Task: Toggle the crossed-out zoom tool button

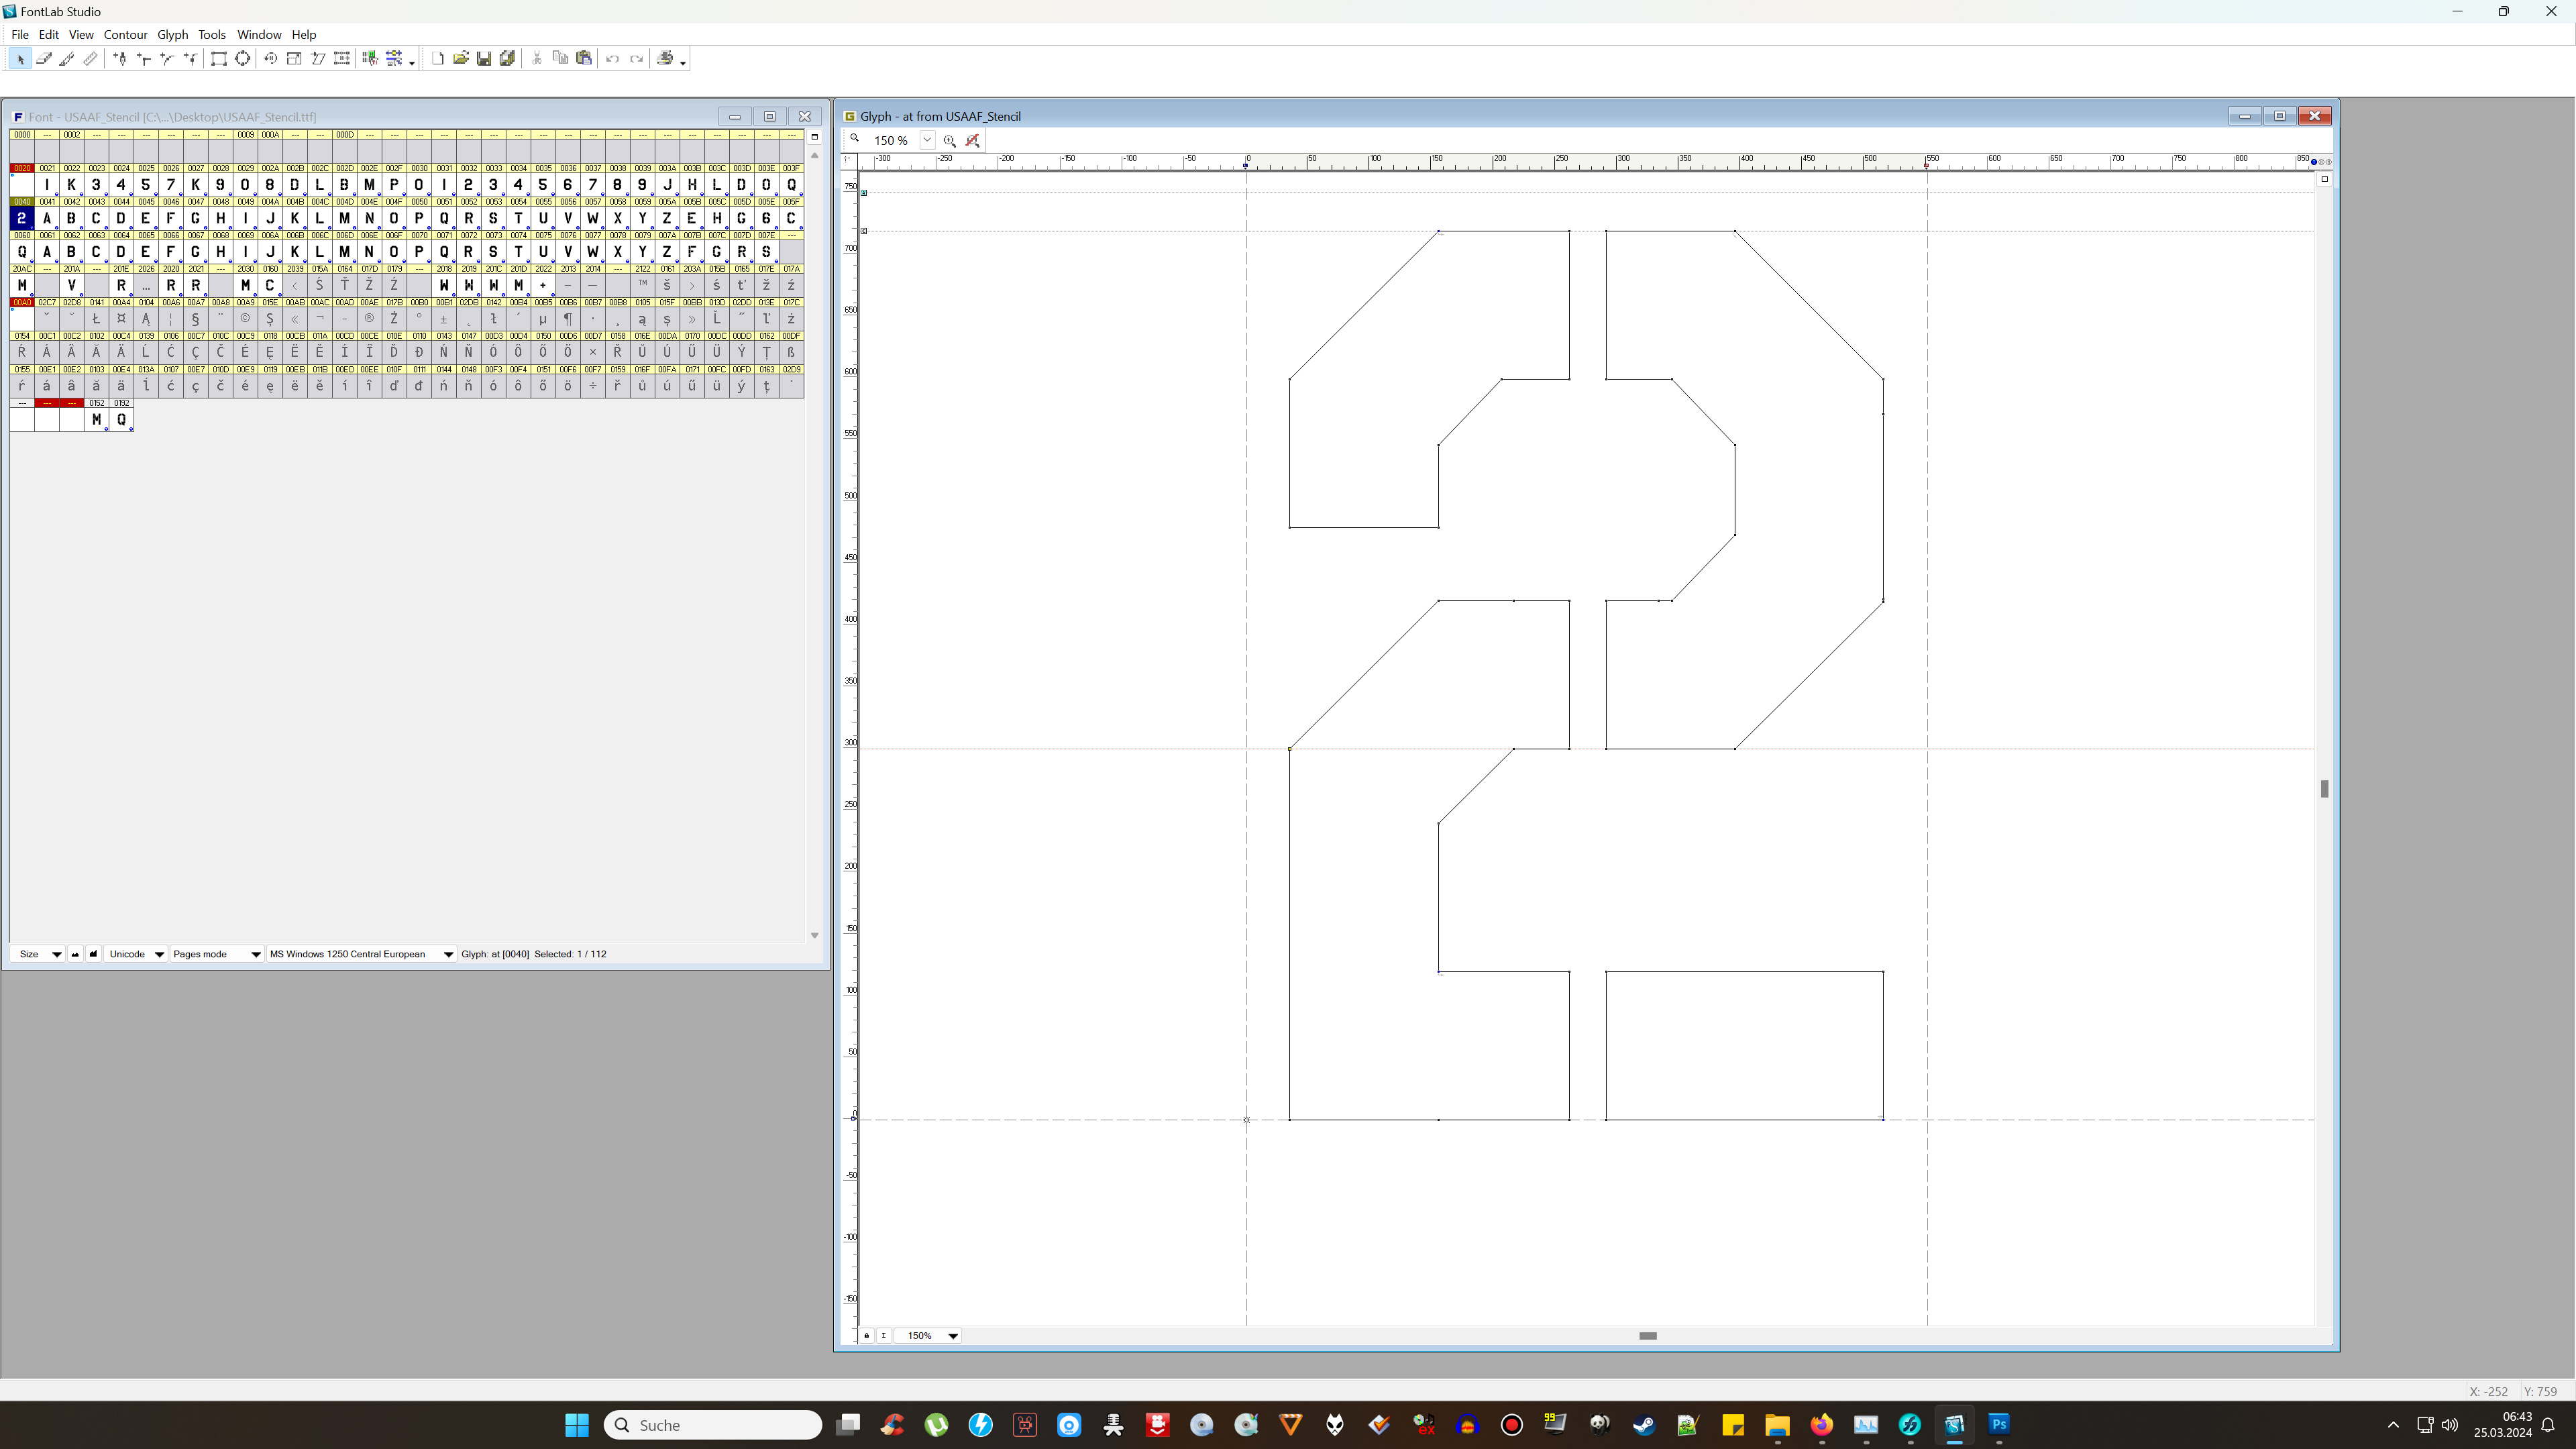Action: point(972,140)
